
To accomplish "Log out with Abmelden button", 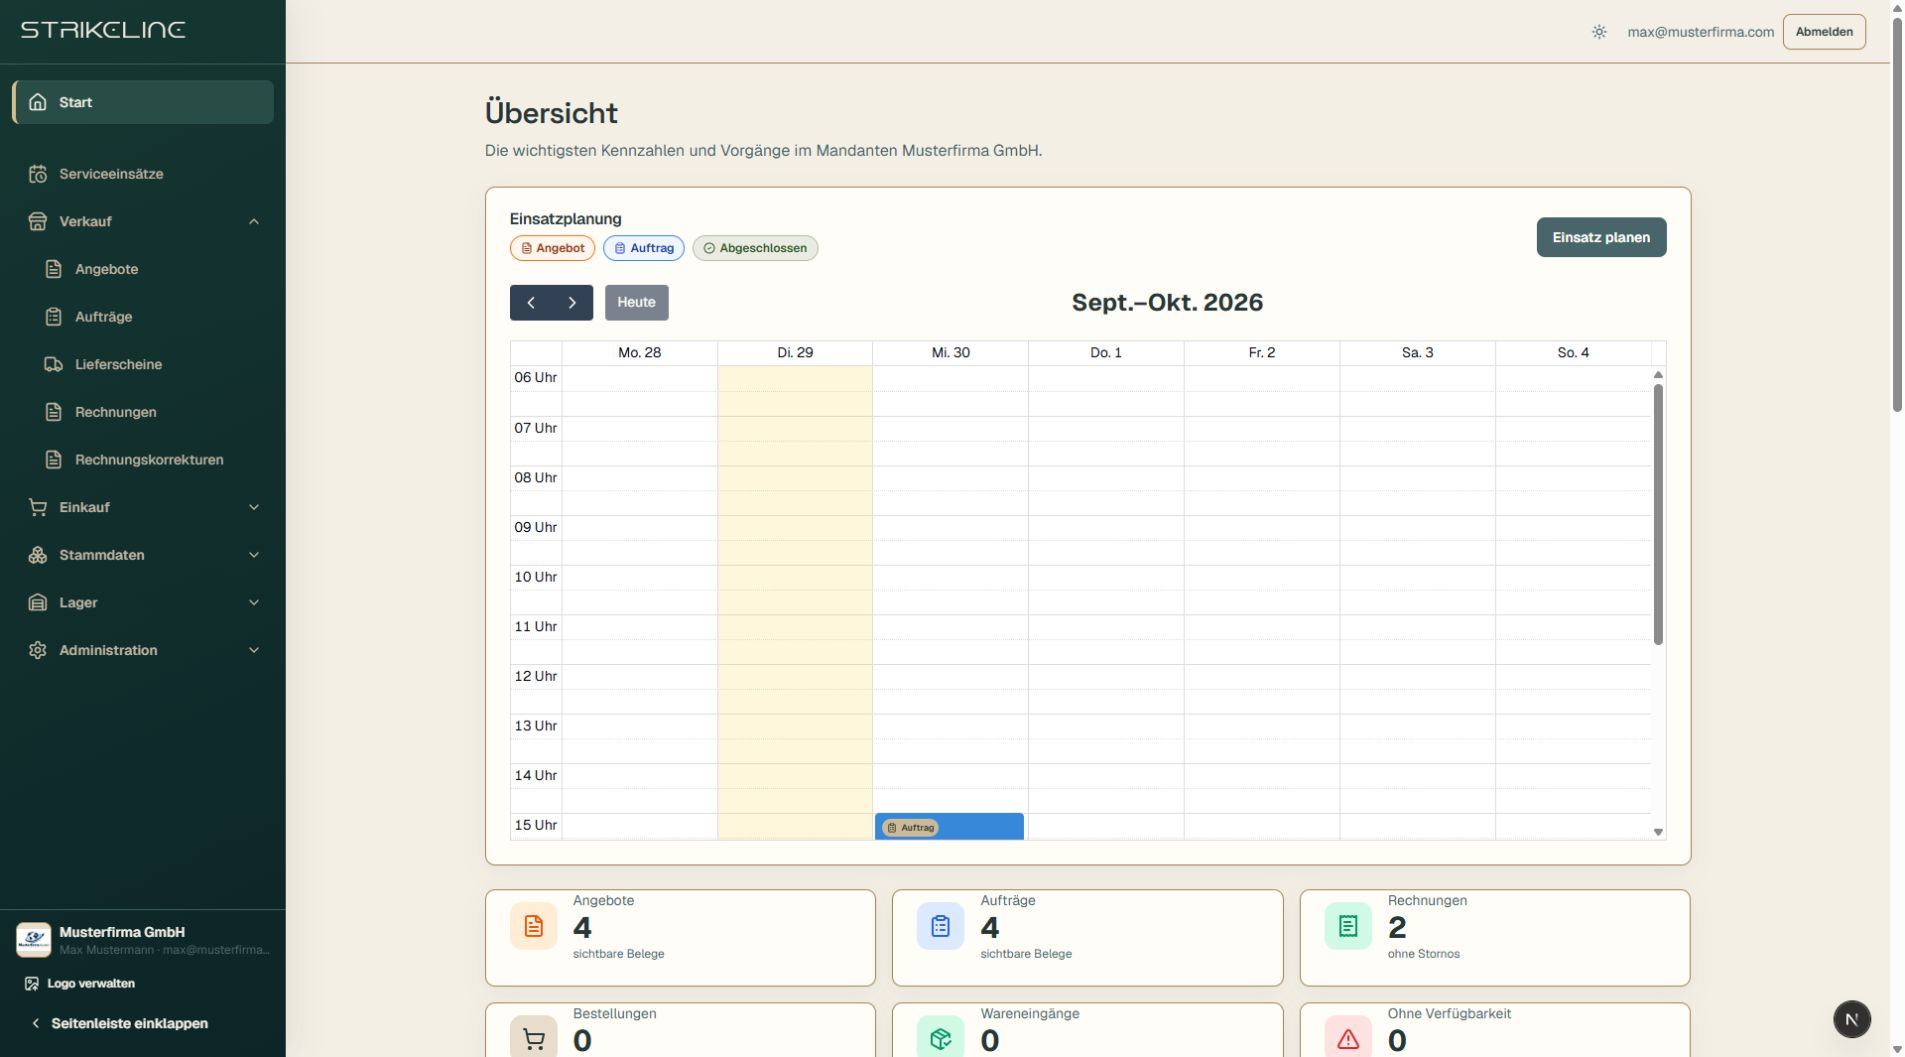I will click(x=1824, y=32).
